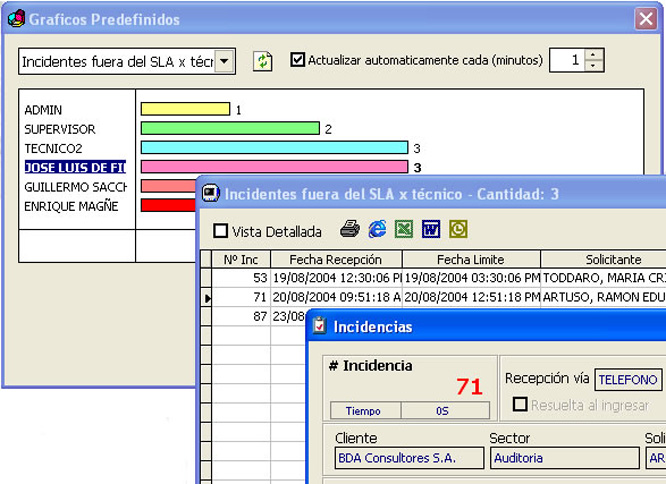Enable the Vista Detallada checkbox
Viewport: 666px width, 484px height.
220,231
